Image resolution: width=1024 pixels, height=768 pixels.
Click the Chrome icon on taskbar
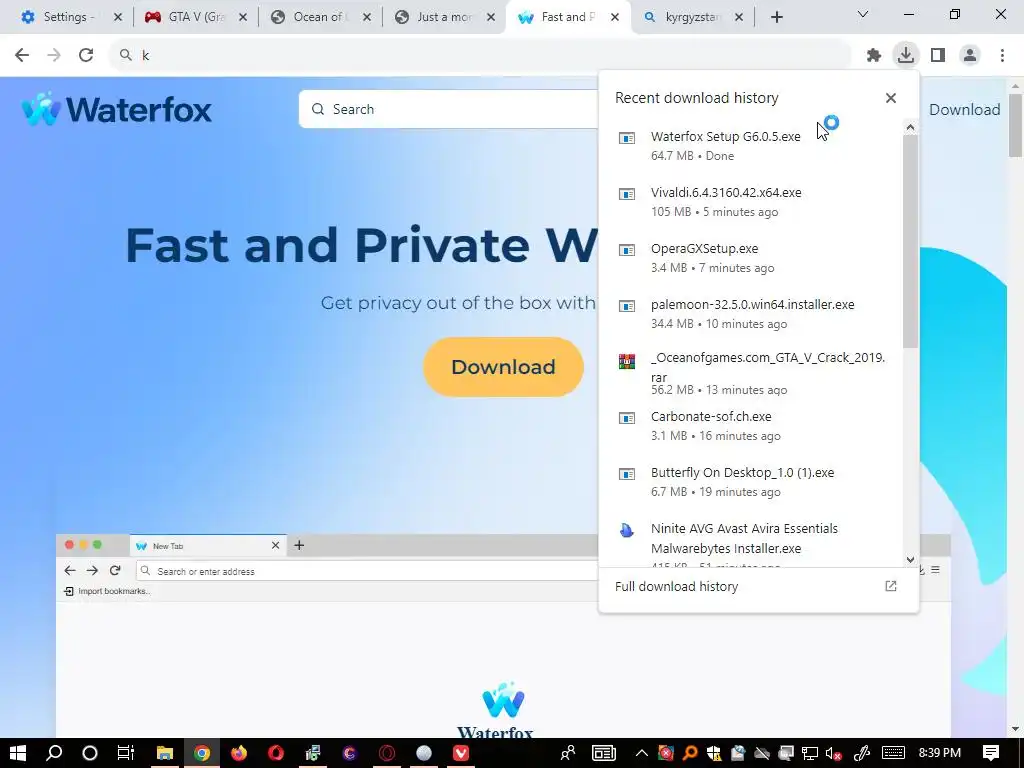(202, 753)
